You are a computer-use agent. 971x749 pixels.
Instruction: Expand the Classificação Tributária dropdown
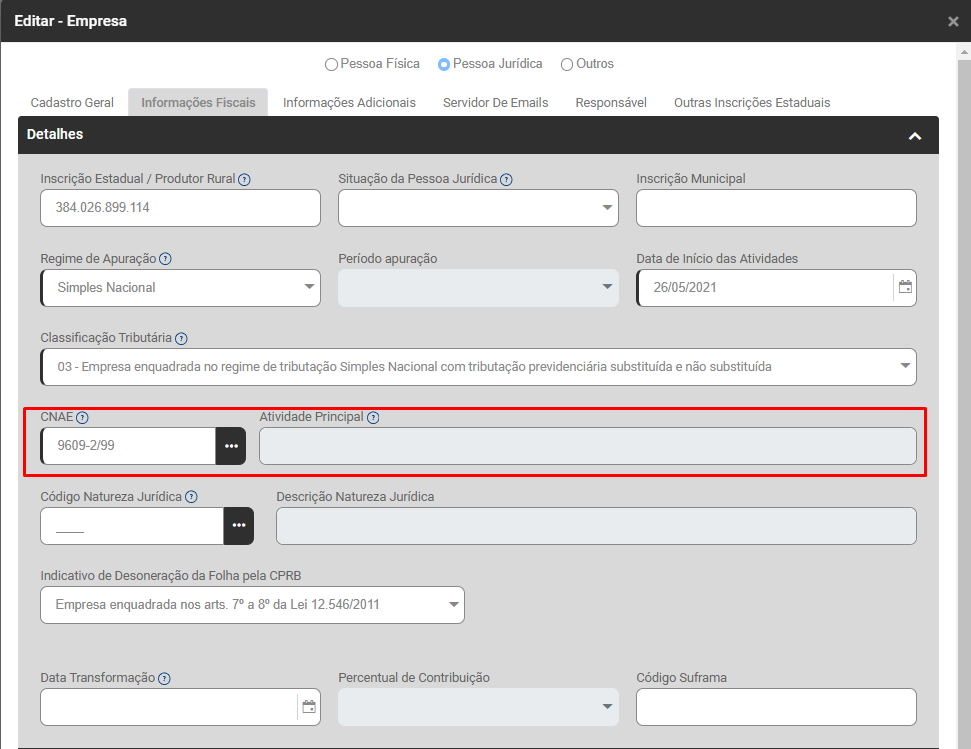coord(478,367)
